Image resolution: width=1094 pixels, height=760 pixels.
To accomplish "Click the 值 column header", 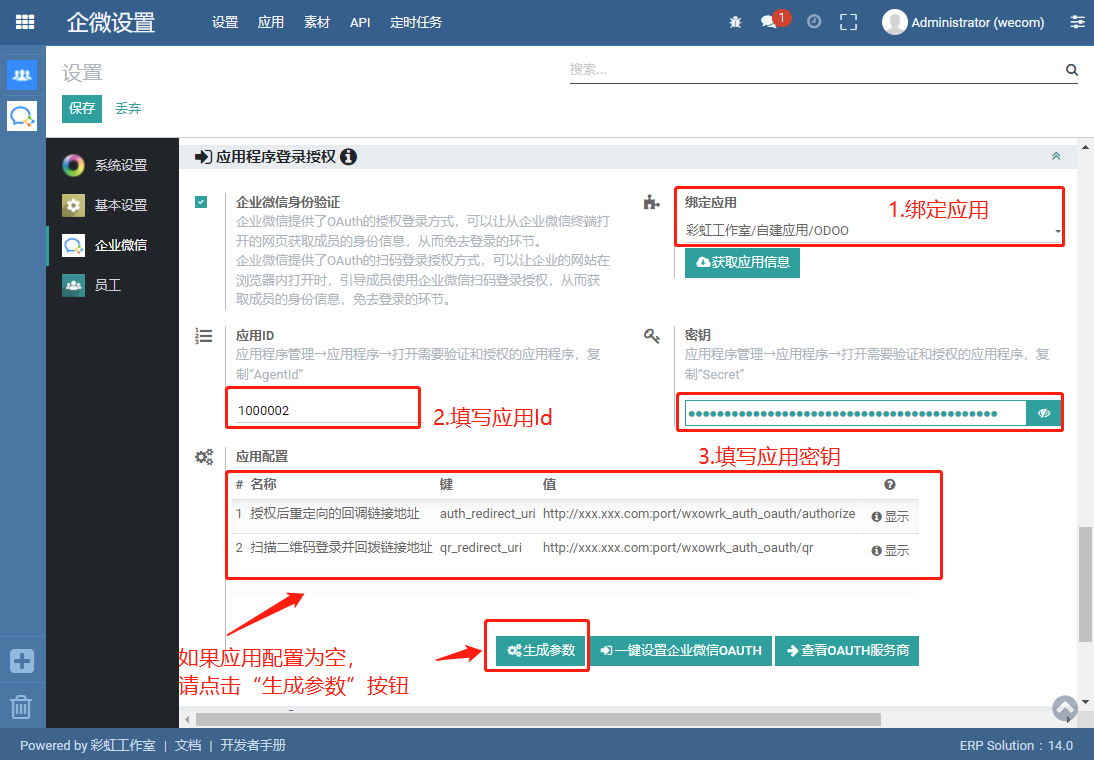I will point(549,484).
